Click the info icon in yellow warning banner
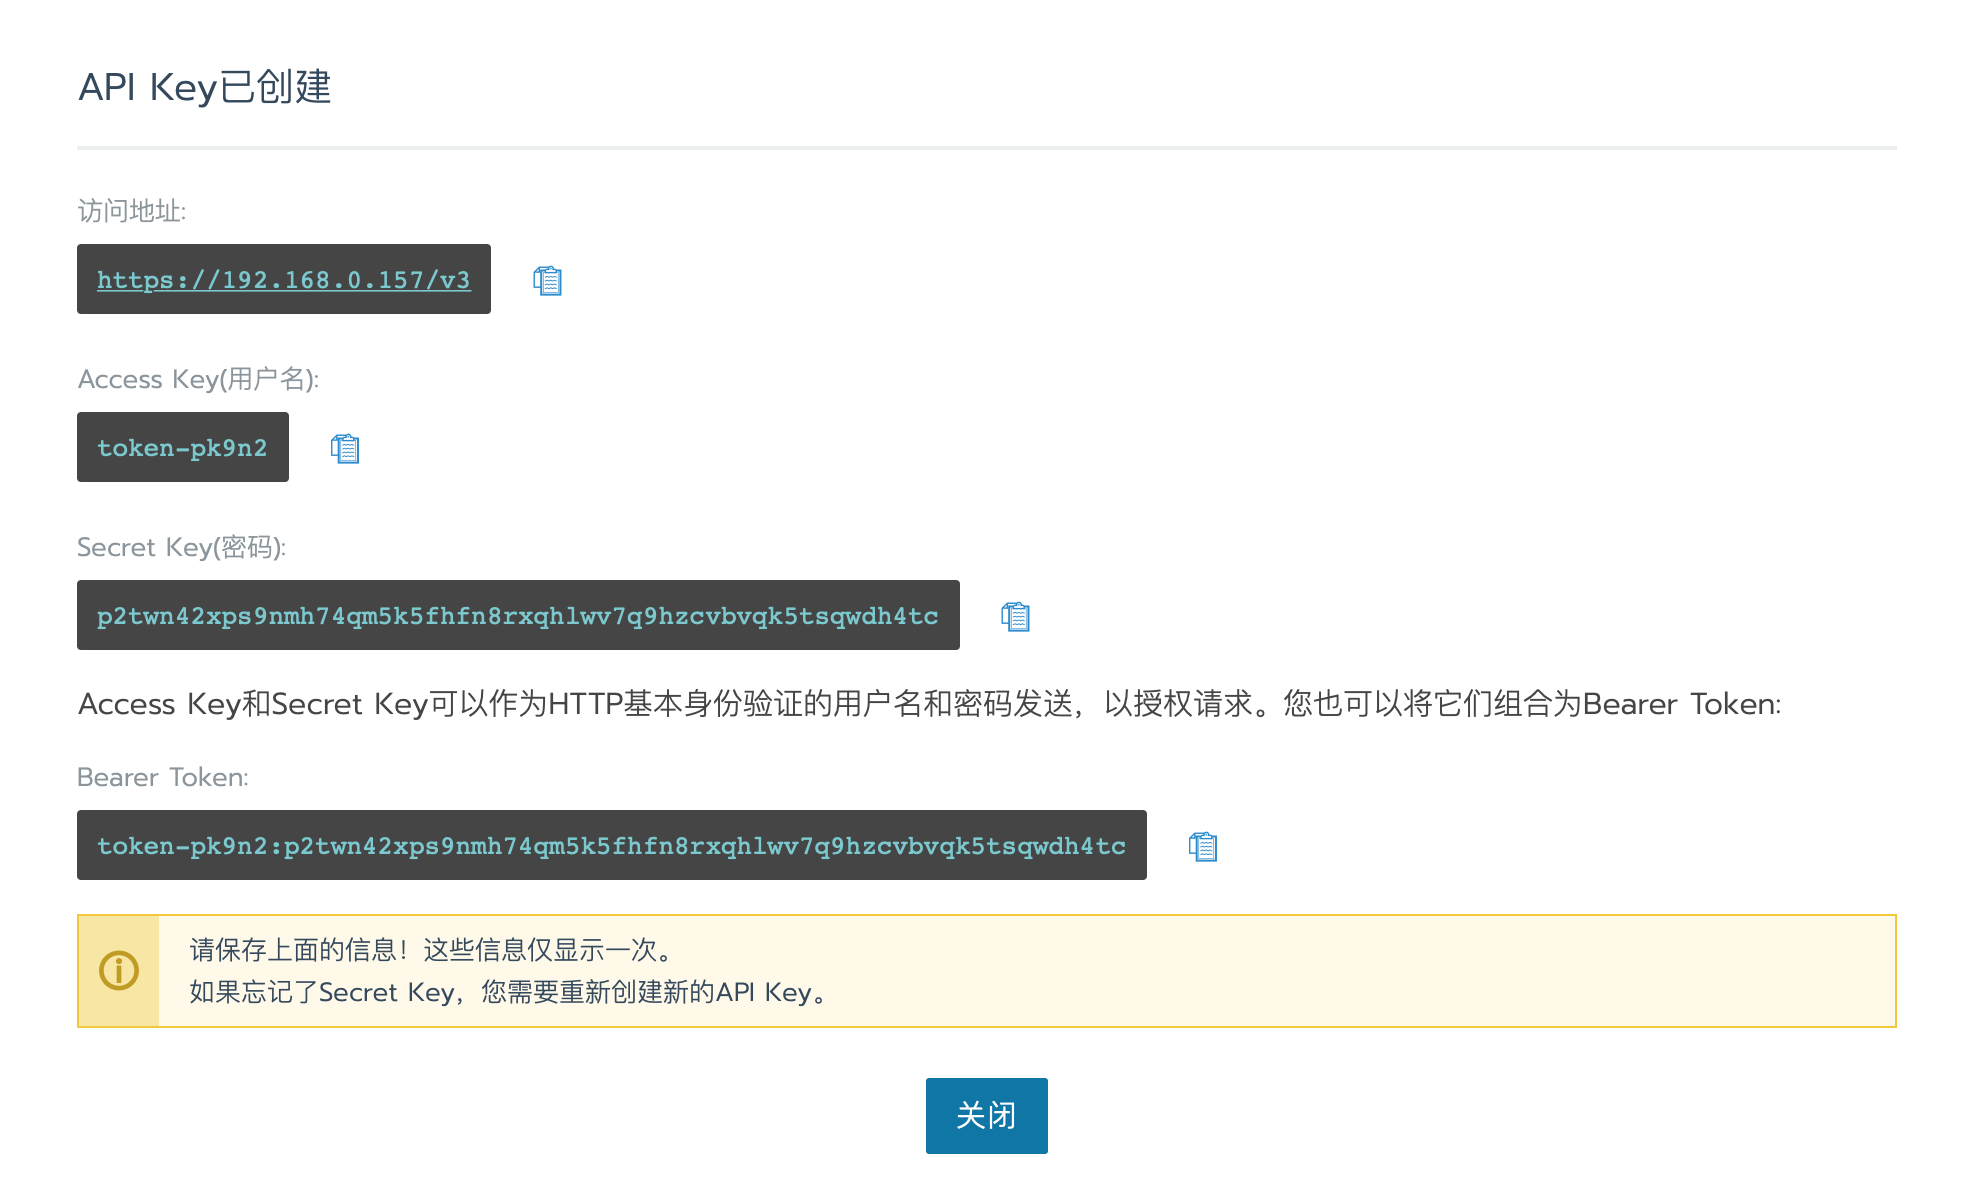This screenshot has height=1184, width=1972. tap(119, 970)
